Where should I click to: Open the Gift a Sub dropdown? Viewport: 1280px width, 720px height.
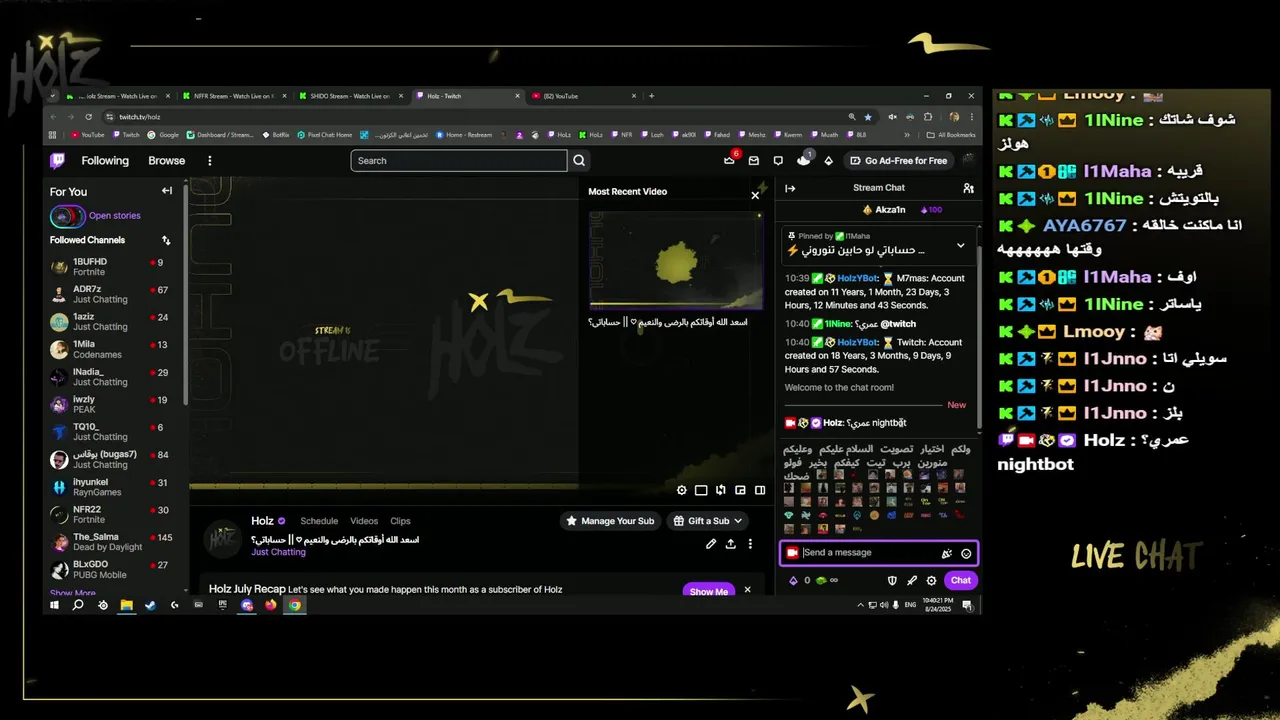pos(709,521)
